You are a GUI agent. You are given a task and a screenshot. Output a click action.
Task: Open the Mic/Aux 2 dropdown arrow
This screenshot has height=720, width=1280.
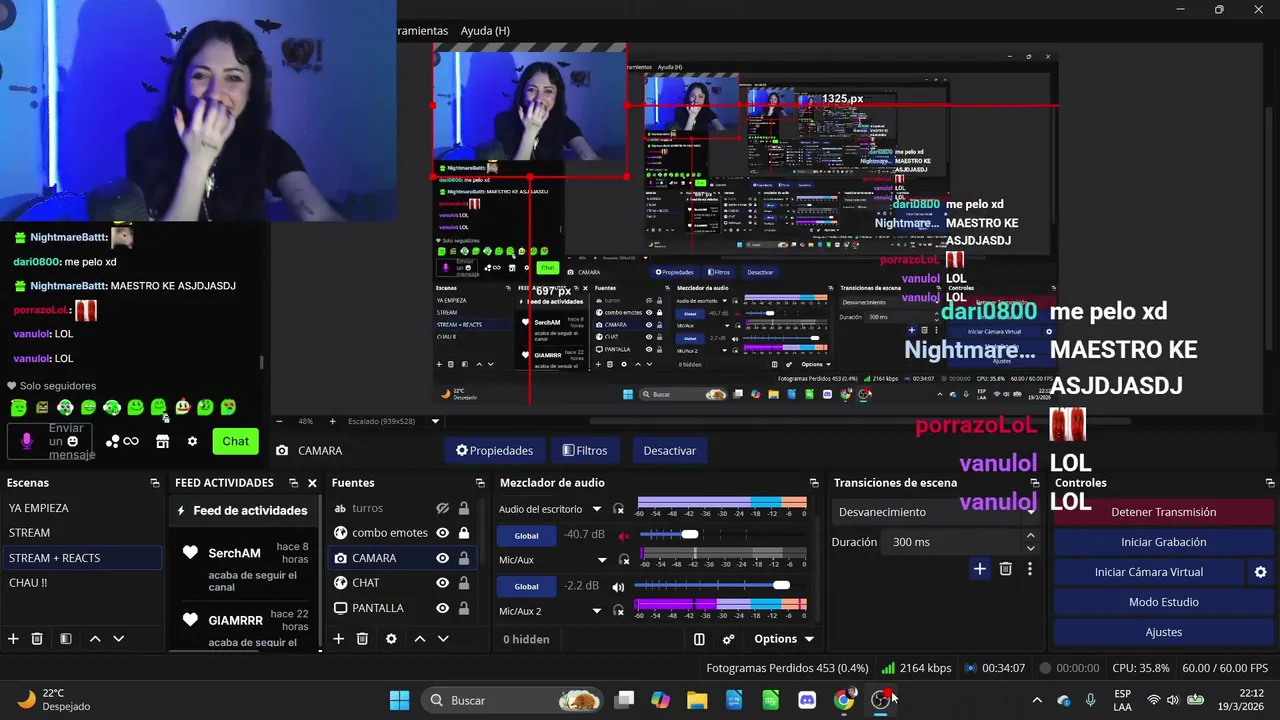[x=597, y=611]
